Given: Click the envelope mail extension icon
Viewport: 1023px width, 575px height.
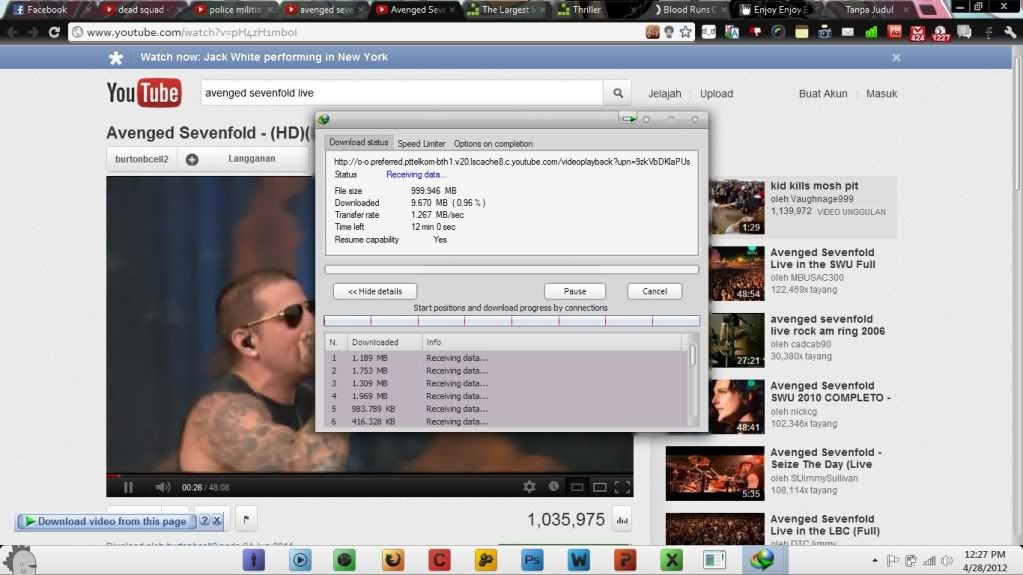Looking at the screenshot, I should pyautogui.click(x=847, y=32).
